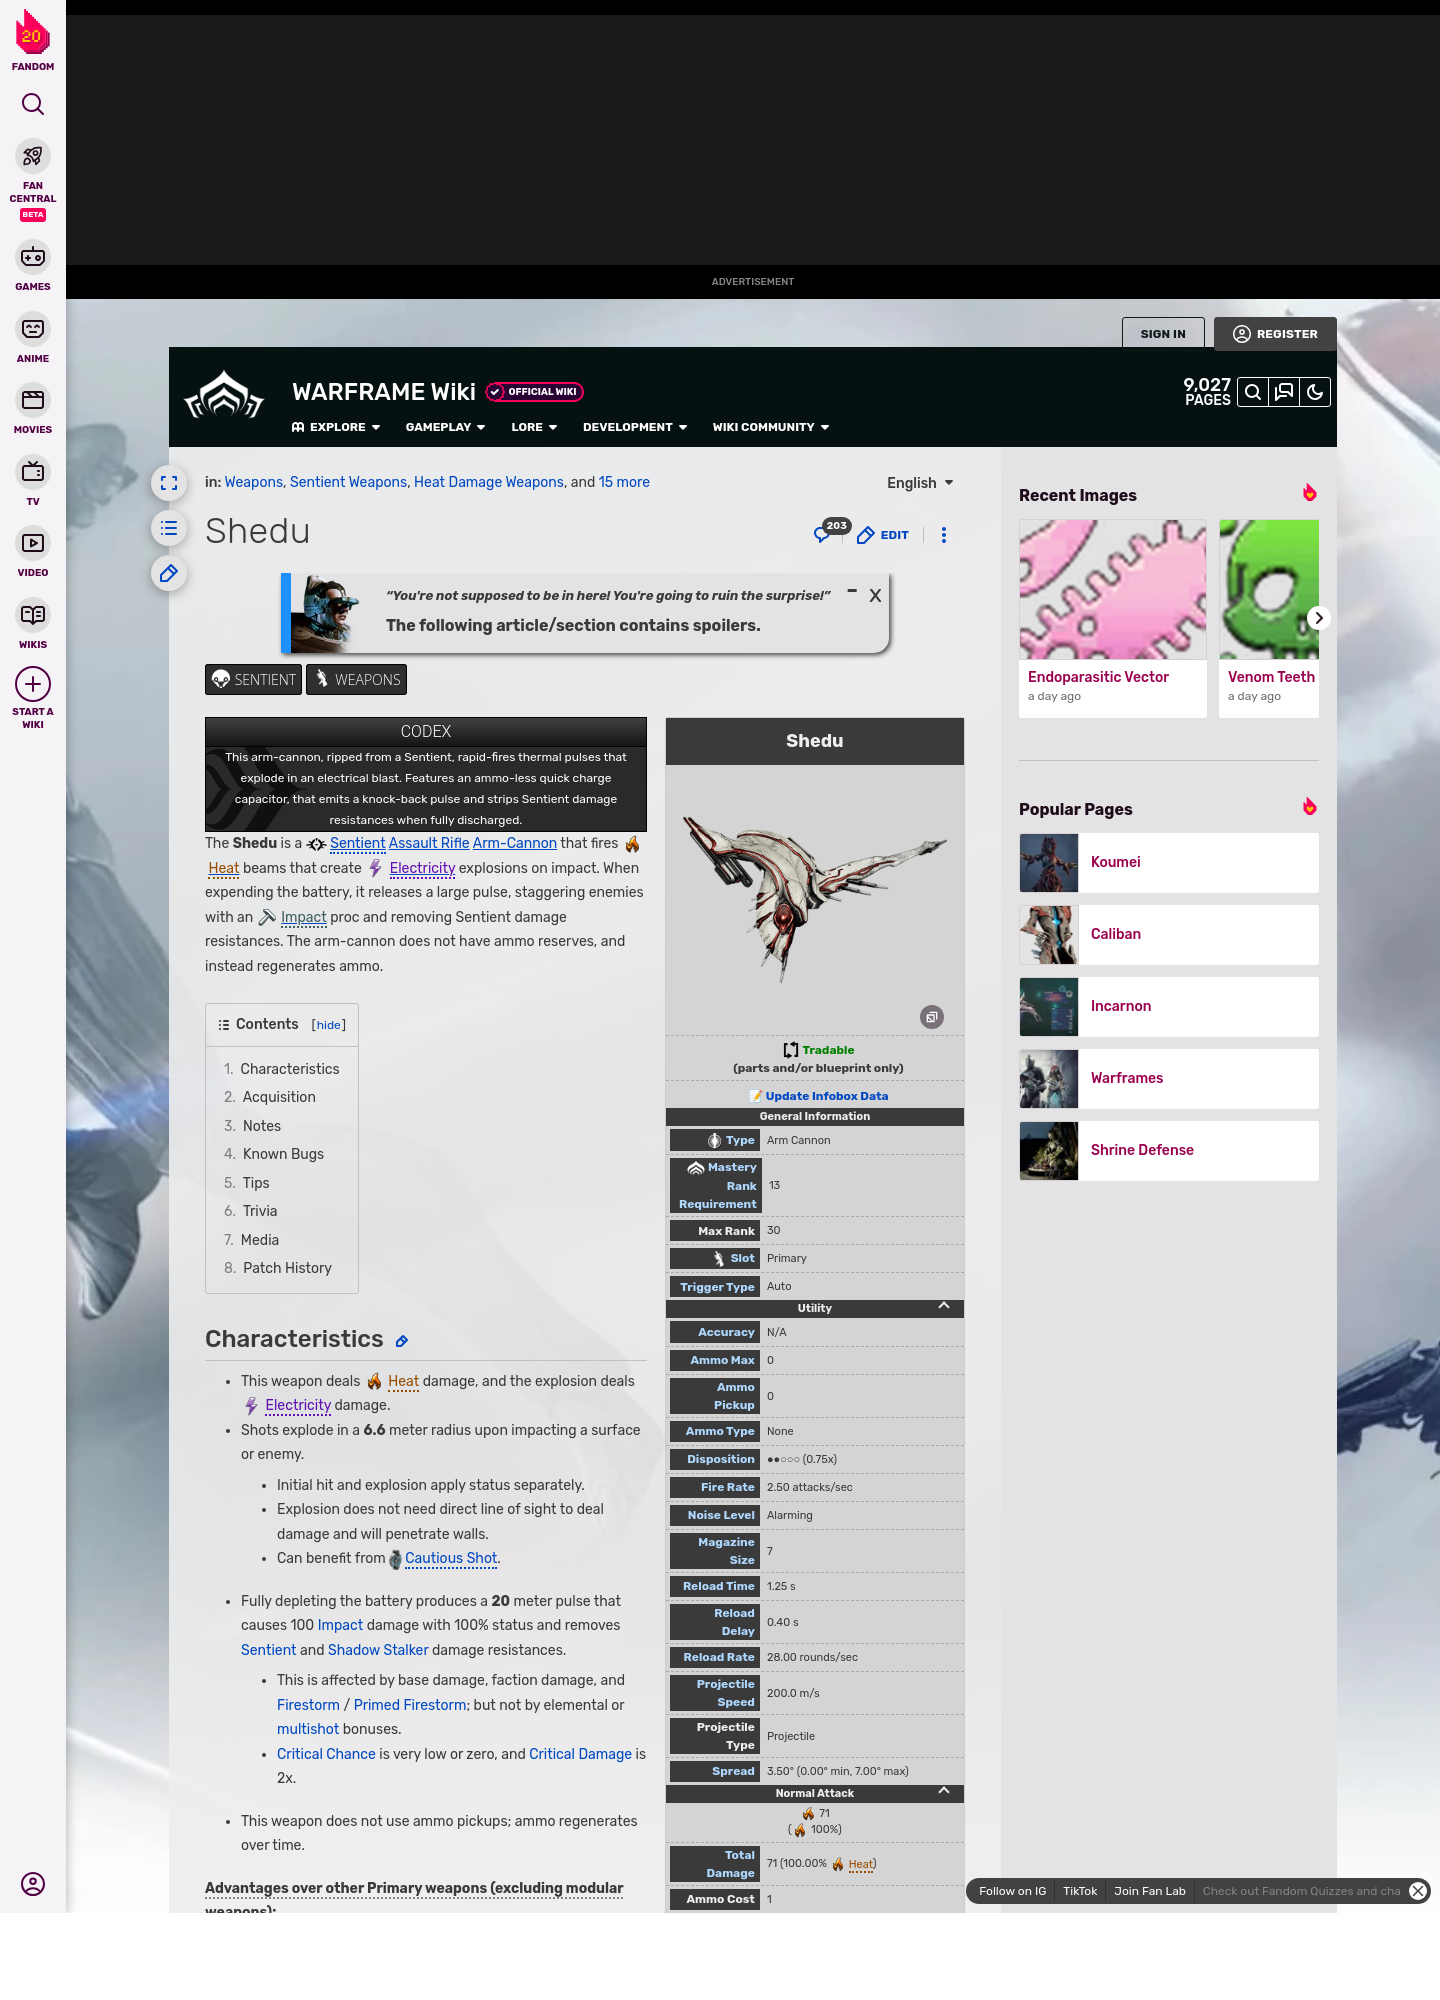Open the Movies sidebar icon
This screenshot has height=2000, width=1440.
(33, 400)
